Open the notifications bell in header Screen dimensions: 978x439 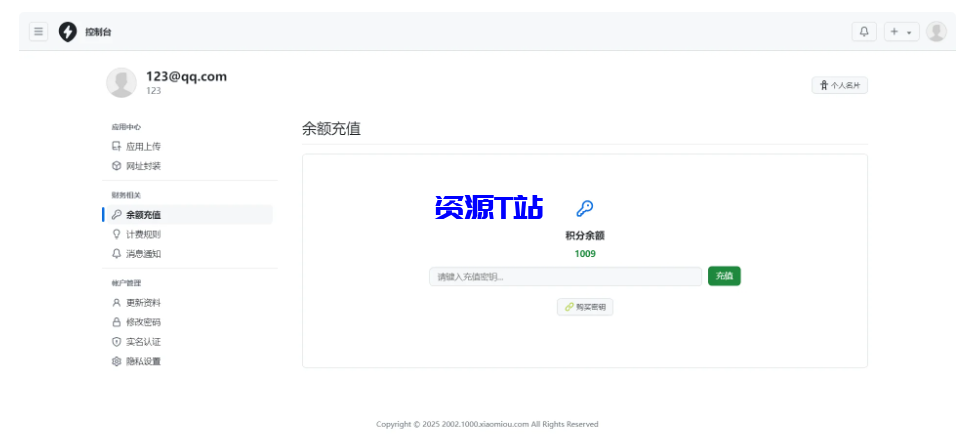pos(864,32)
